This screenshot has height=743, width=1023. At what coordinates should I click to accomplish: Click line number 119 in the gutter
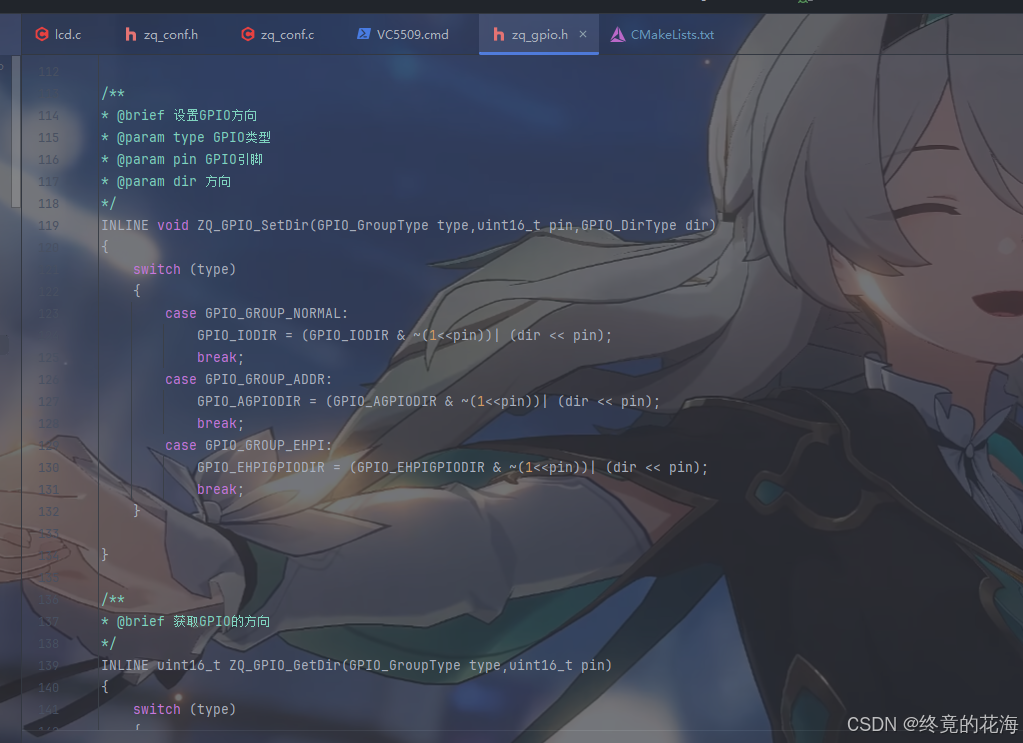[x=48, y=226]
